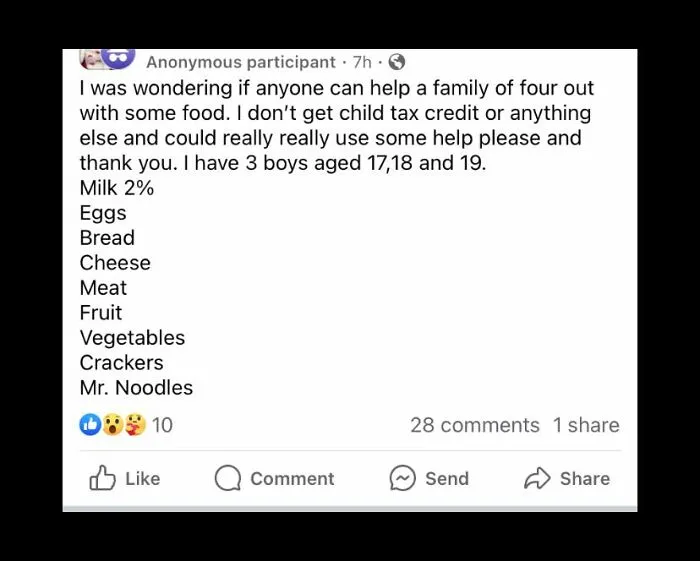Click the Share arrow icon
The height and width of the screenshot is (561, 700).
537,478
